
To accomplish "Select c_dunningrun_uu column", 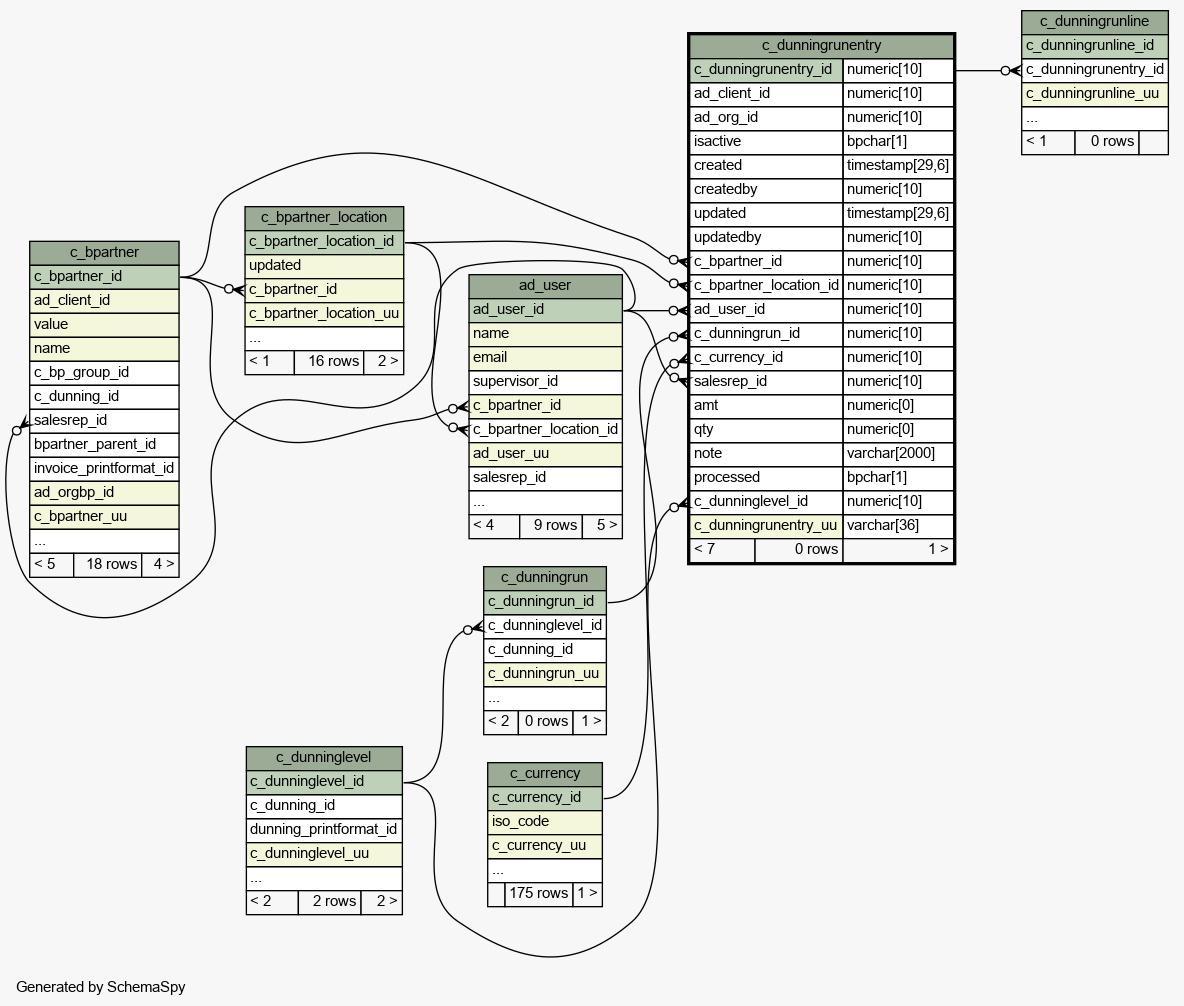I will point(544,674).
